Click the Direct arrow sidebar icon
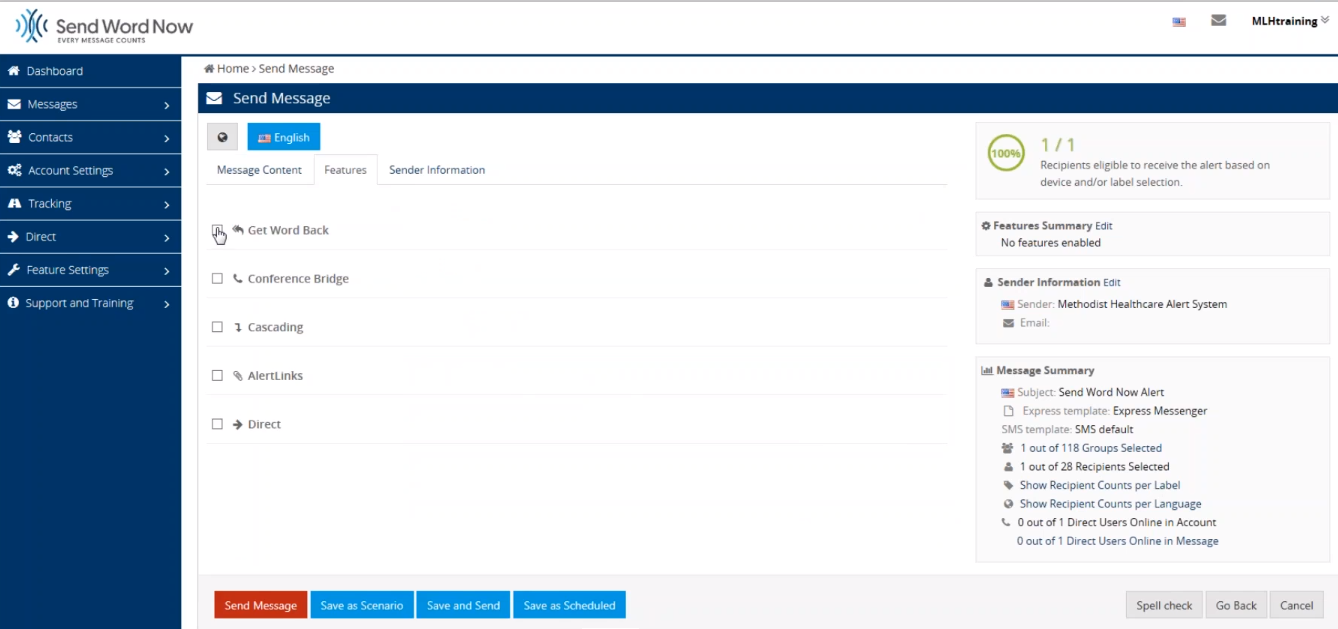Image resolution: width=1338 pixels, height=629 pixels. [13, 237]
